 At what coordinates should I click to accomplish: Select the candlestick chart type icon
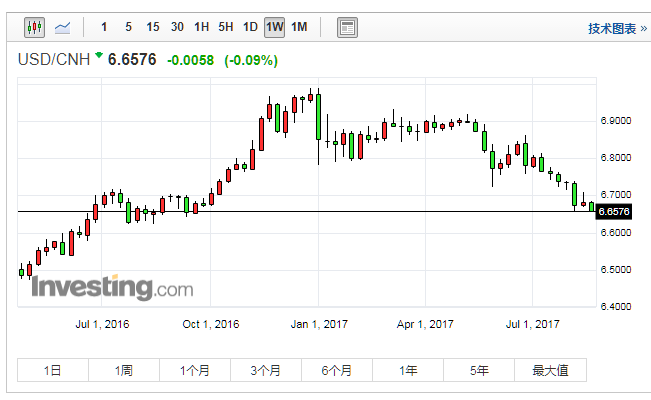pos(34,27)
